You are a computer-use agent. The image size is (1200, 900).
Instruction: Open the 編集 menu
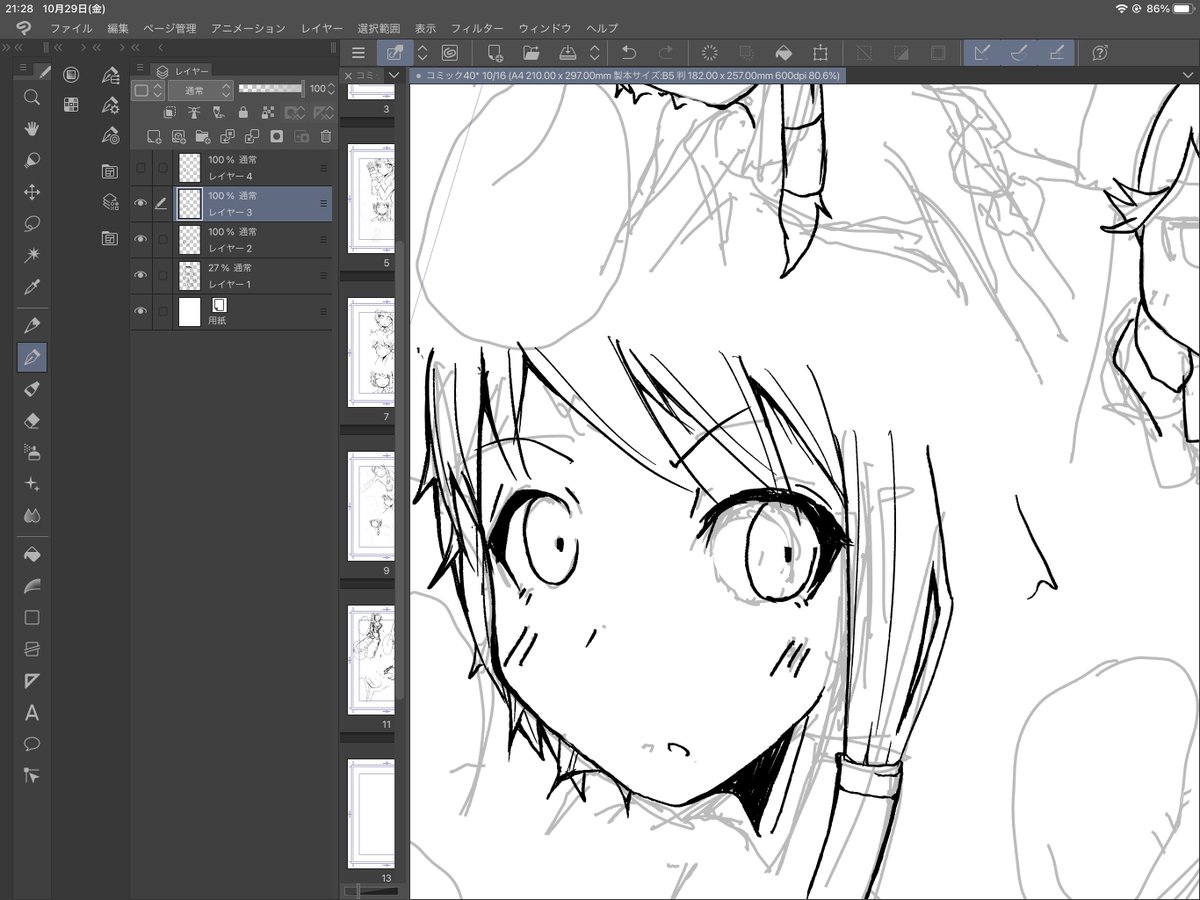pyautogui.click(x=118, y=29)
